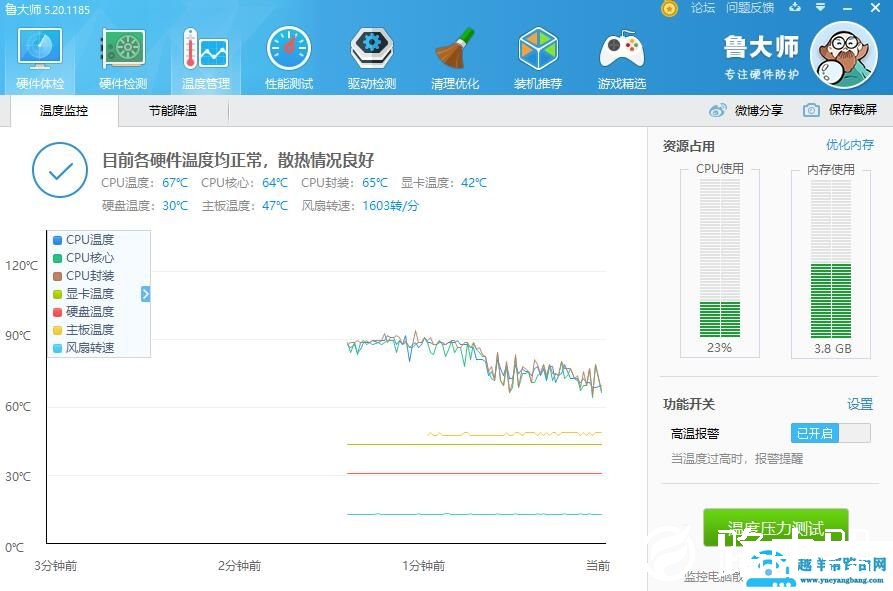893x591 pixels.
Task: Toggle the 高温报警 alarm switch
Action: [830, 433]
